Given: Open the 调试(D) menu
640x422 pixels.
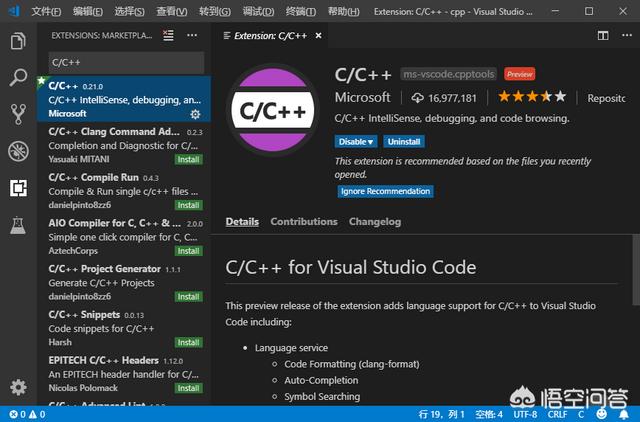Looking at the screenshot, I should 258,11.
